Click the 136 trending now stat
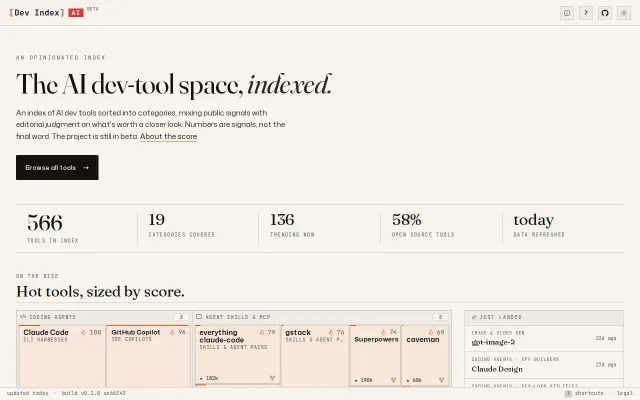Image resolution: width=640 pixels, height=400 pixels. click(292, 225)
